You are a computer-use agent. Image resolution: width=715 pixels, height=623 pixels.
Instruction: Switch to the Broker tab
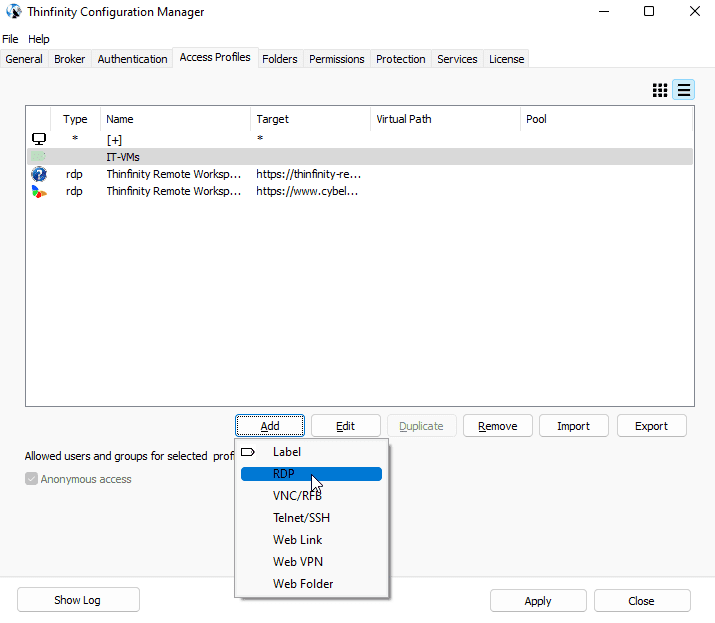pyautogui.click(x=69, y=59)
